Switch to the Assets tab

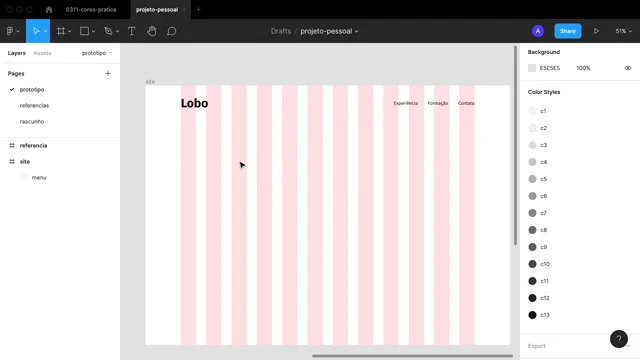point(42,53)
